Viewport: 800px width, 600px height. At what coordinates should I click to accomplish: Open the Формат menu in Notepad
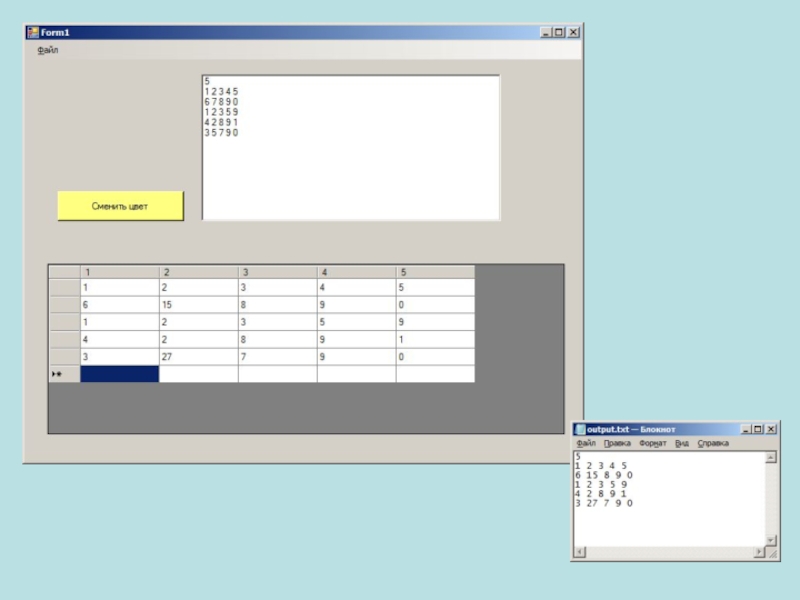[652, 443]
